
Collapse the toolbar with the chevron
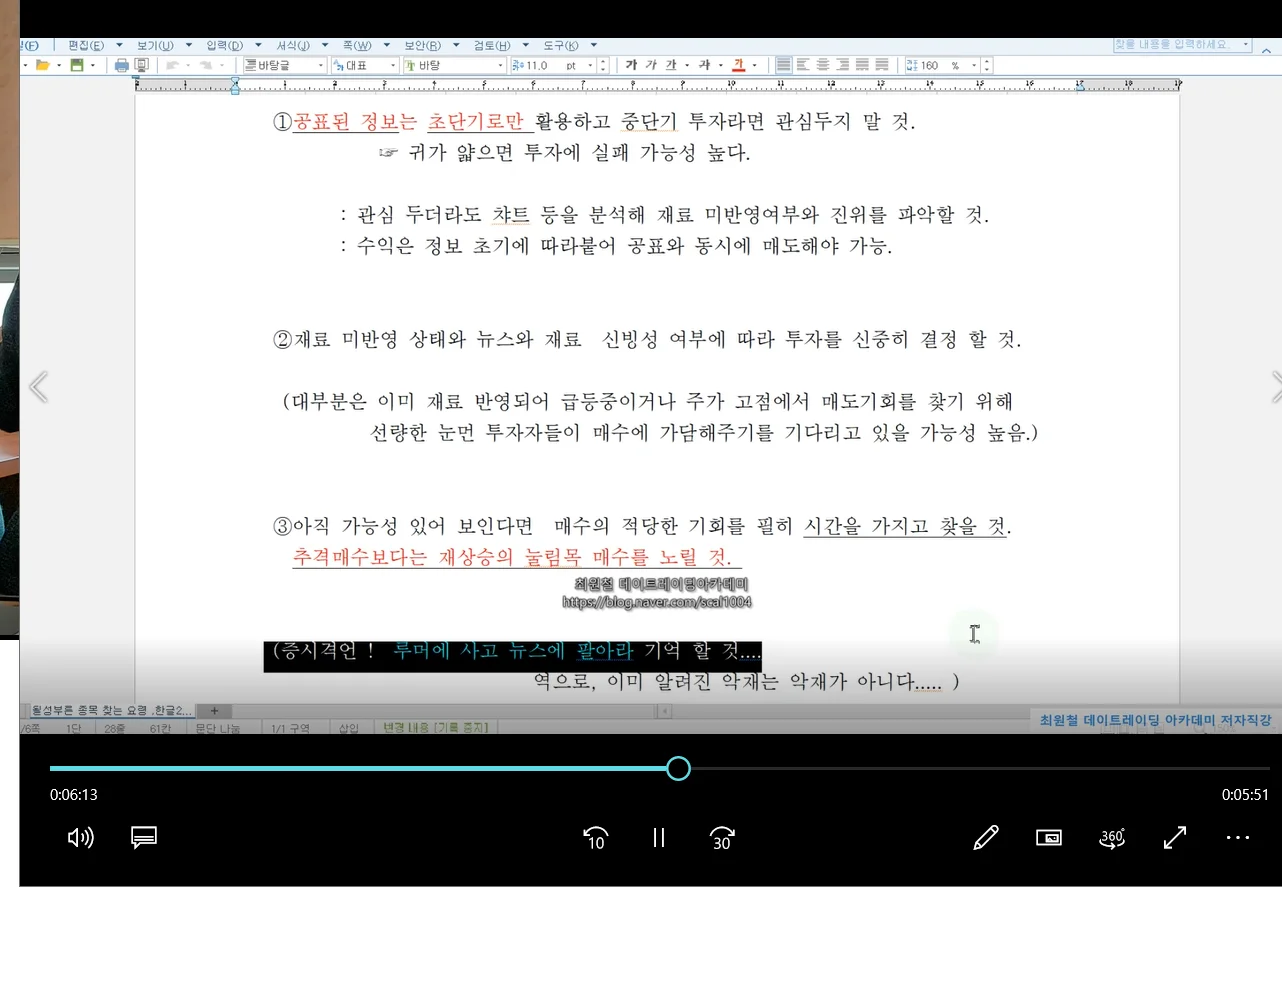pyautogui.click(x=1266, y=49)
